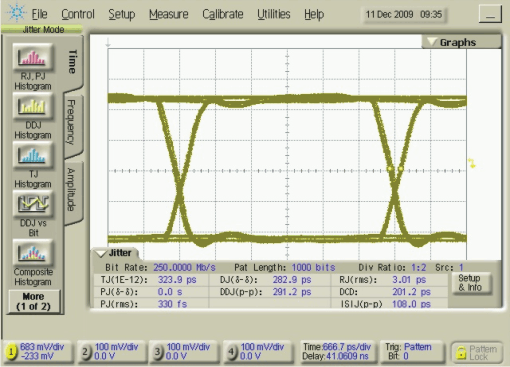
Task: Click the RJ(rms) 3.01 ps value
Action: click(x=409, y=280)
